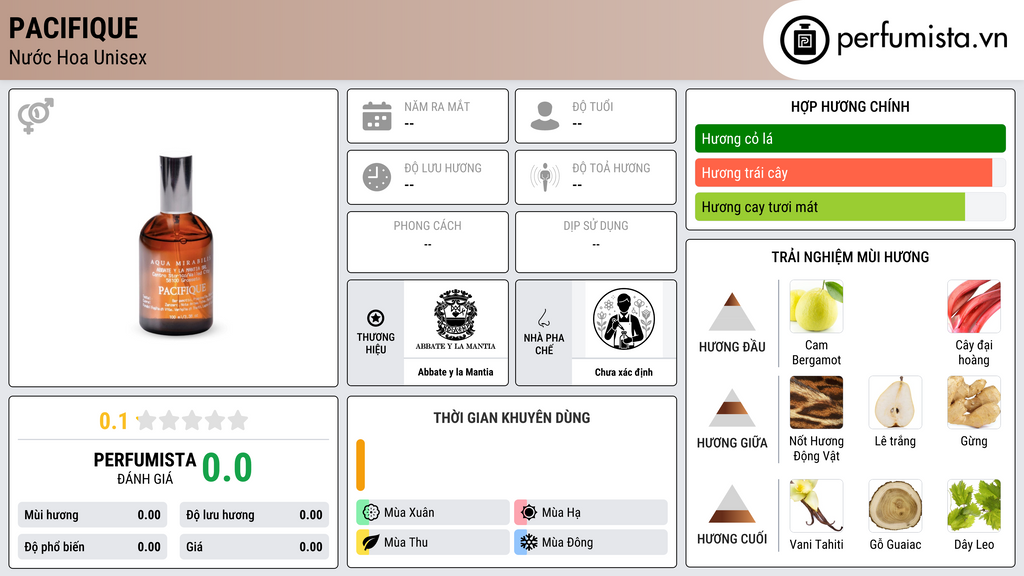Viewport: 1024px width, 576px height.
Task: Click the Mùa Xuân flower icon
Action: (x=371, y=513)
